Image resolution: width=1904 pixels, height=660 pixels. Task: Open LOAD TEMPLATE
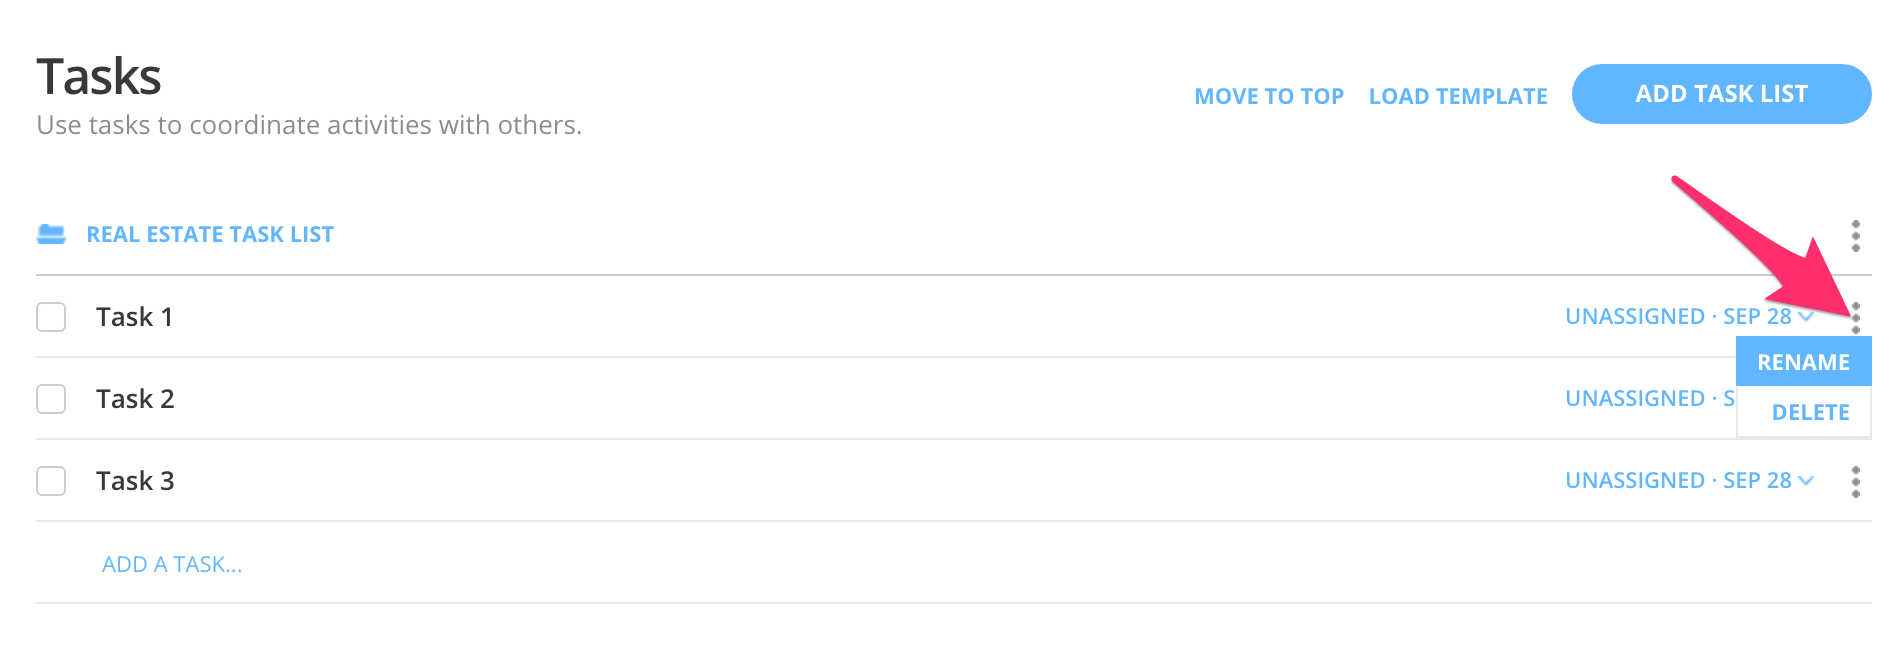tap(1458, 96)
